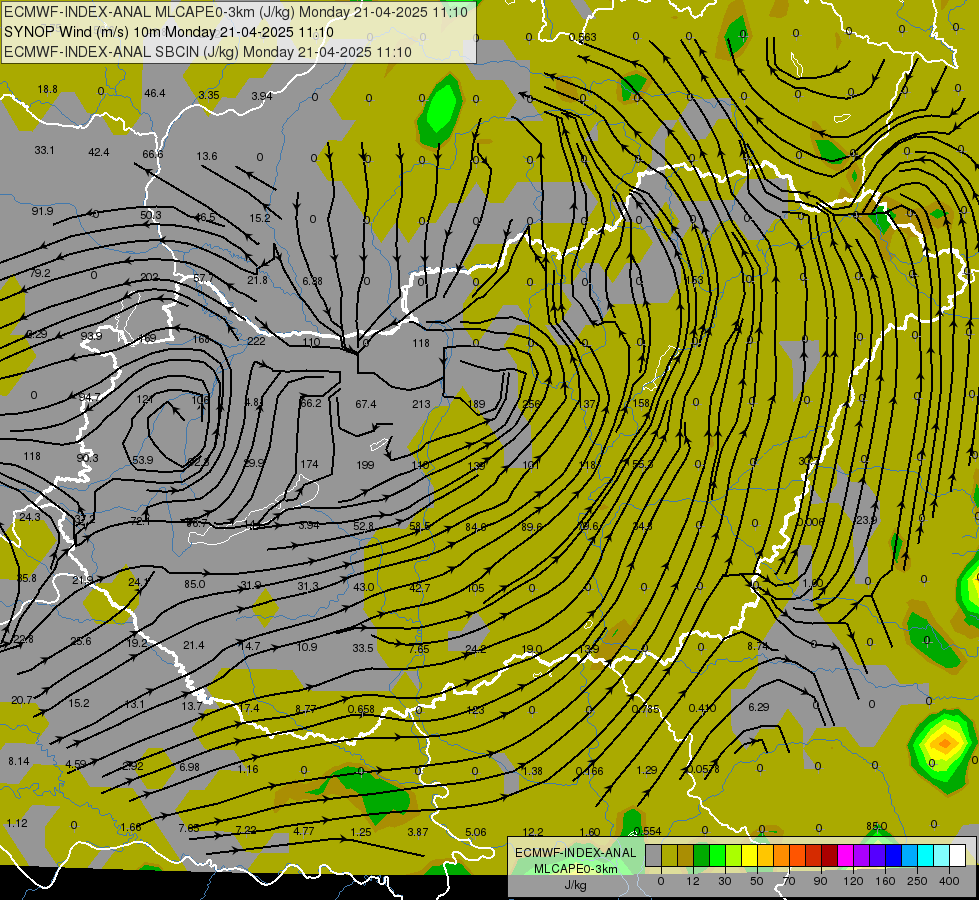Click the grid value 256

point(531,403)
